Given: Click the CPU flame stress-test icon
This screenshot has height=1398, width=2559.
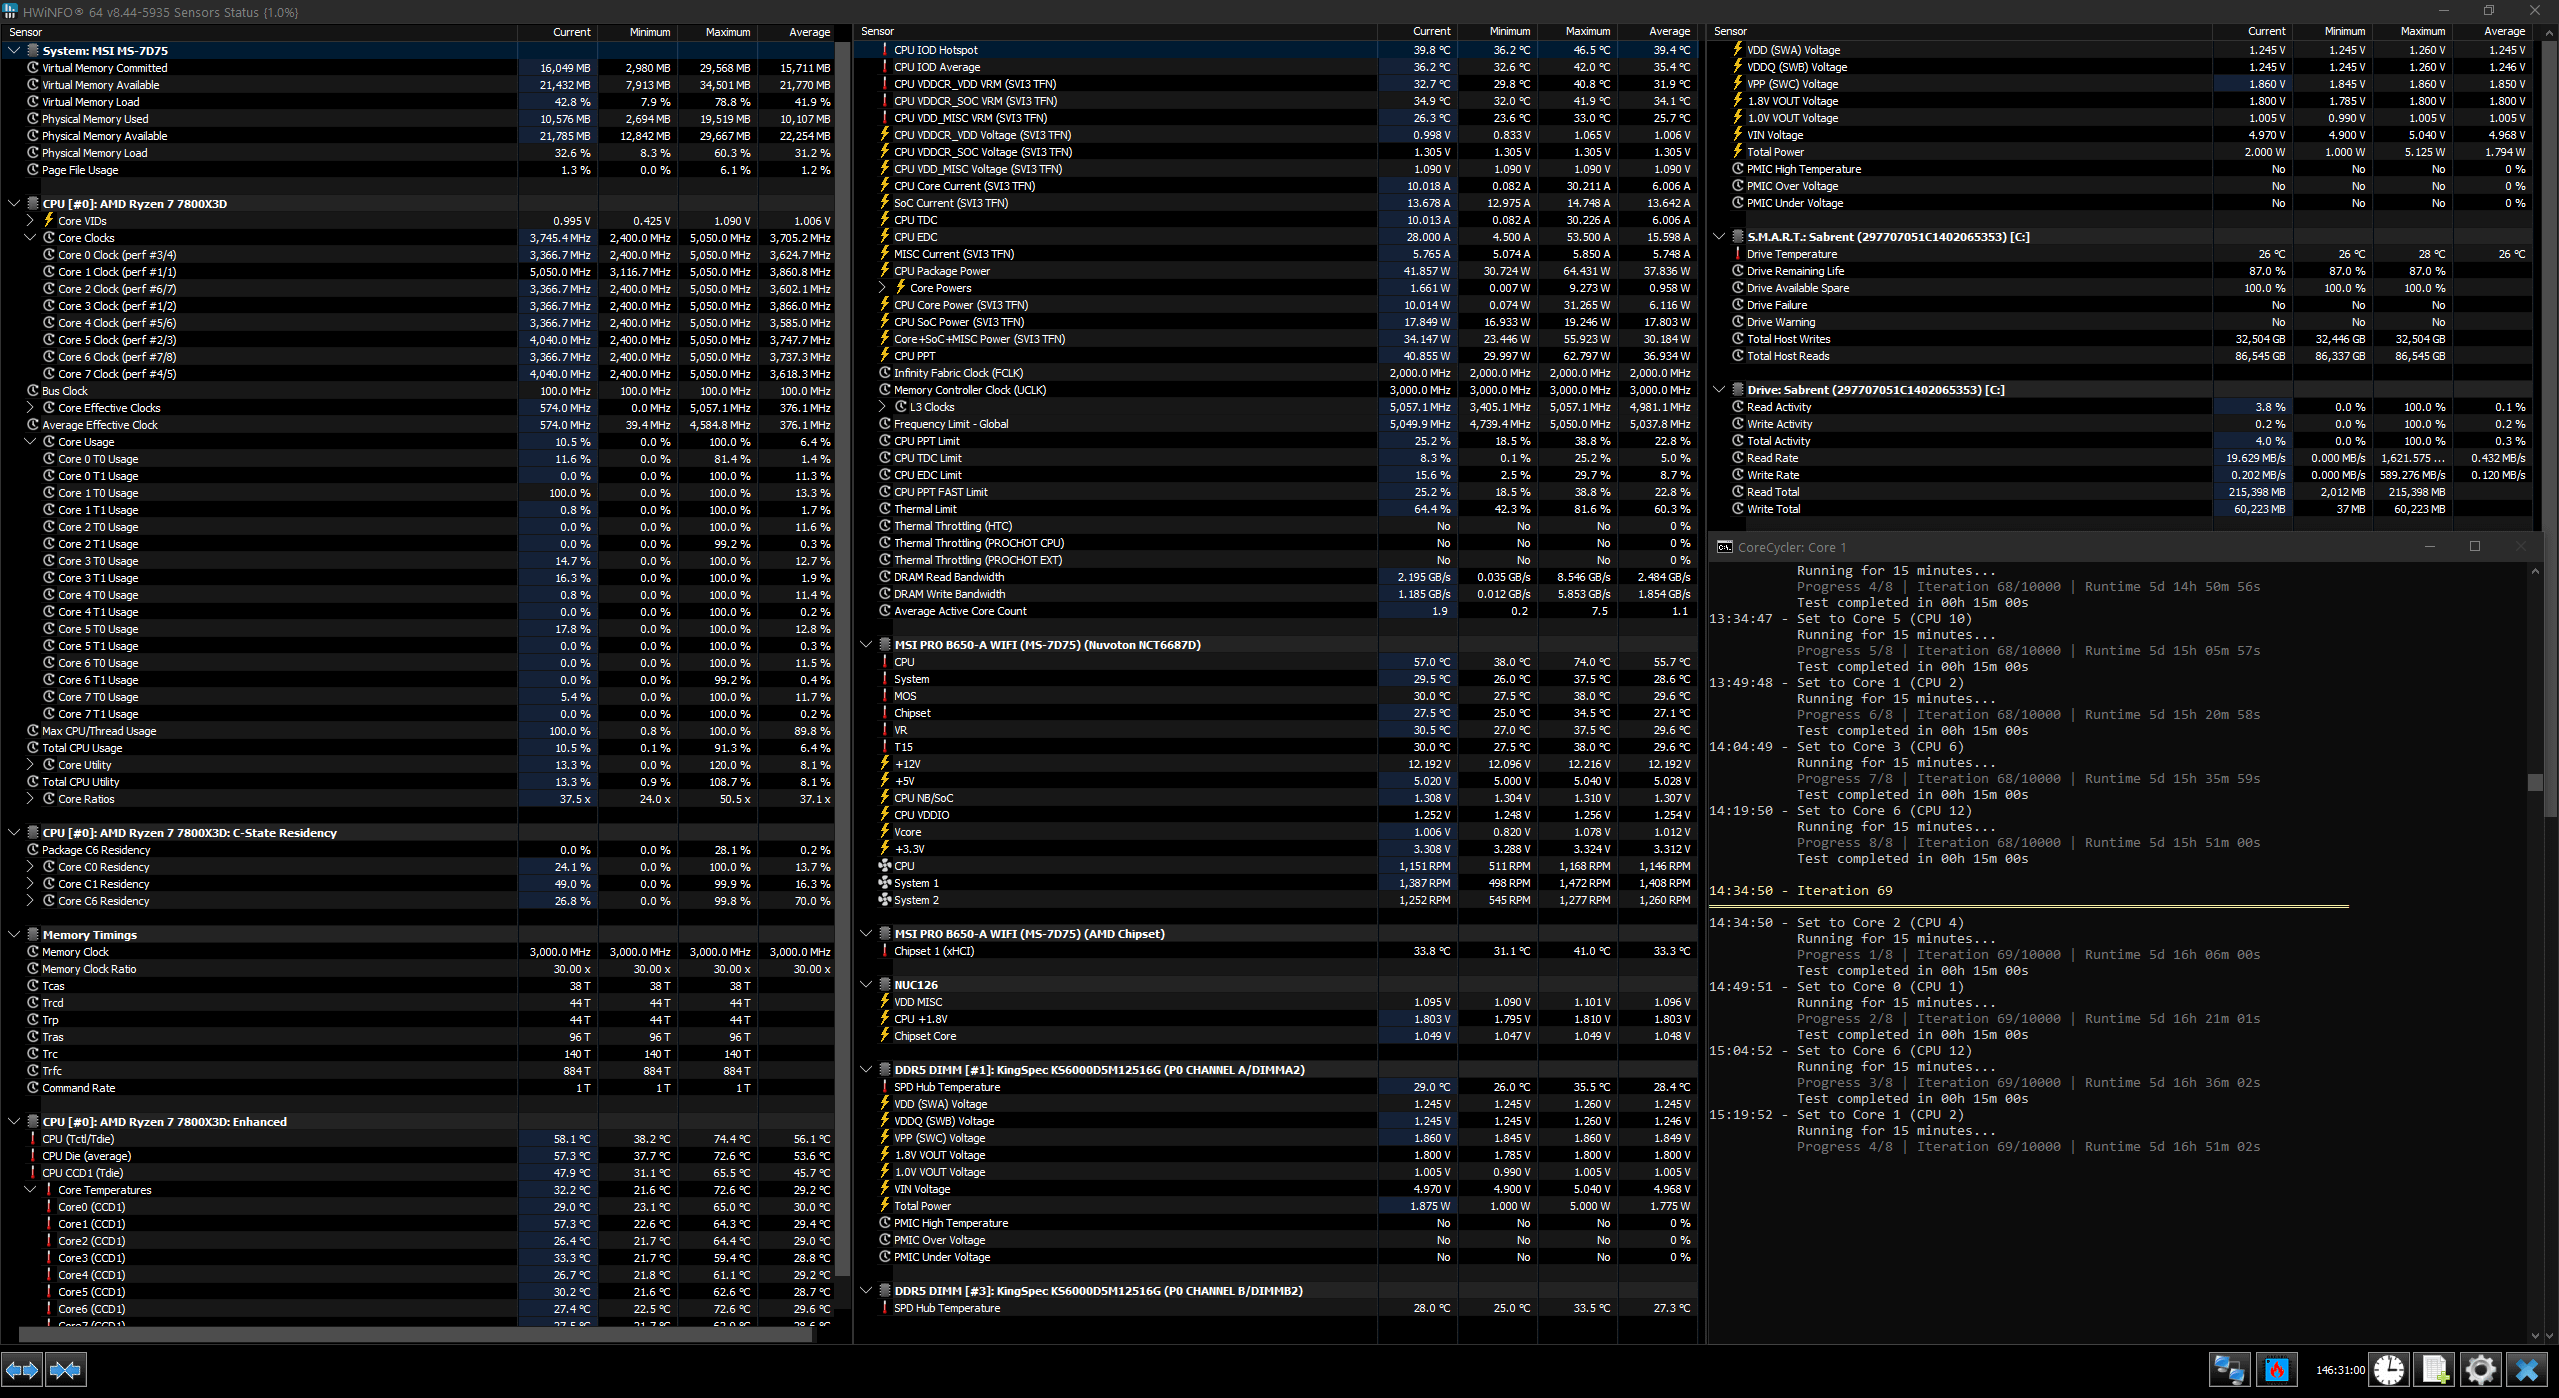Looking at the screenshot, I should [x=2277, y=1370].
